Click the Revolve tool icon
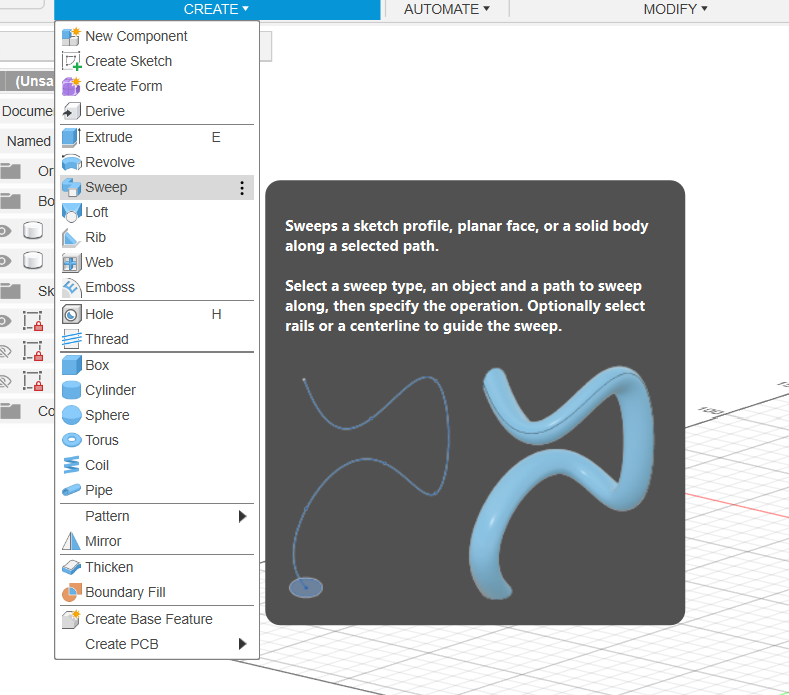The width and height of the screenshot is (789, 695). tap(71, 162)
